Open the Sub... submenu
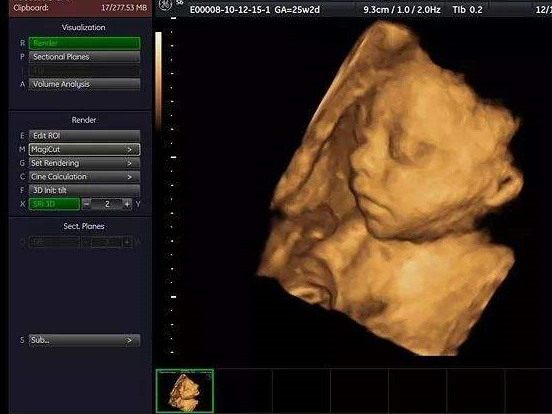The height and width of the screenshot is (414, 552). (x=84, y=340)
